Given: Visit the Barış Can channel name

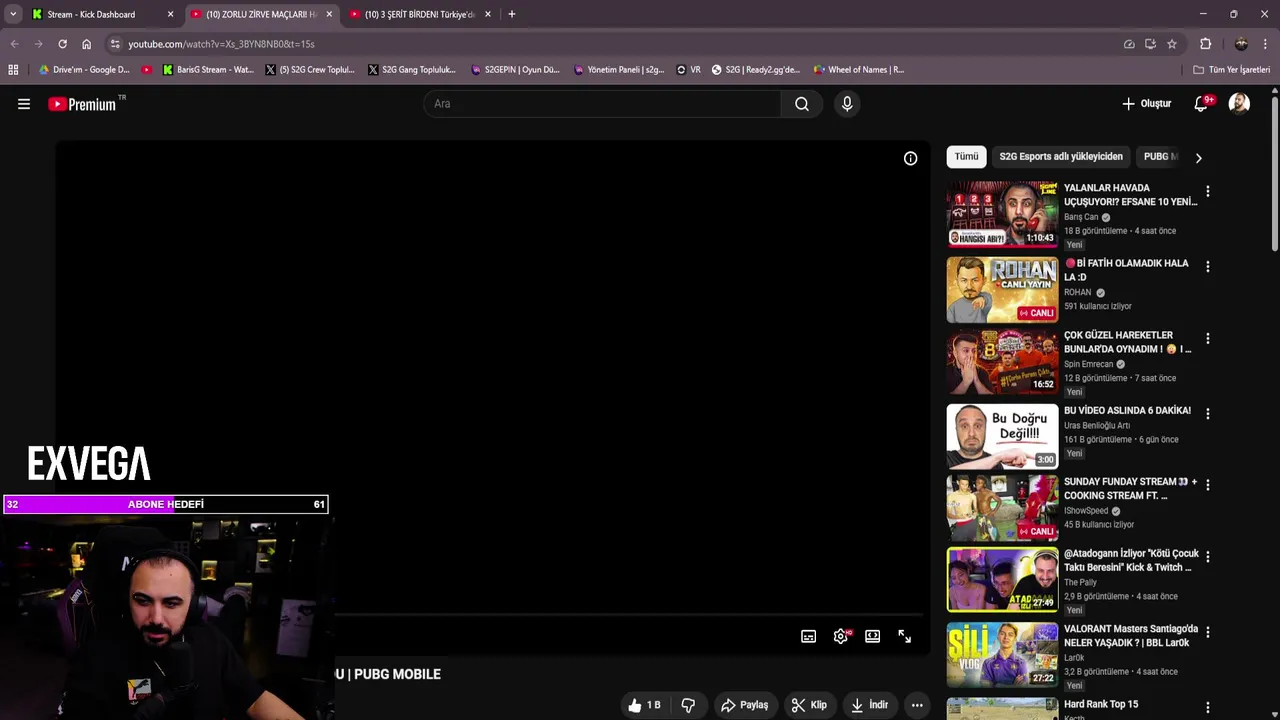Looking at the screenshot, I should pos(1081,217).
